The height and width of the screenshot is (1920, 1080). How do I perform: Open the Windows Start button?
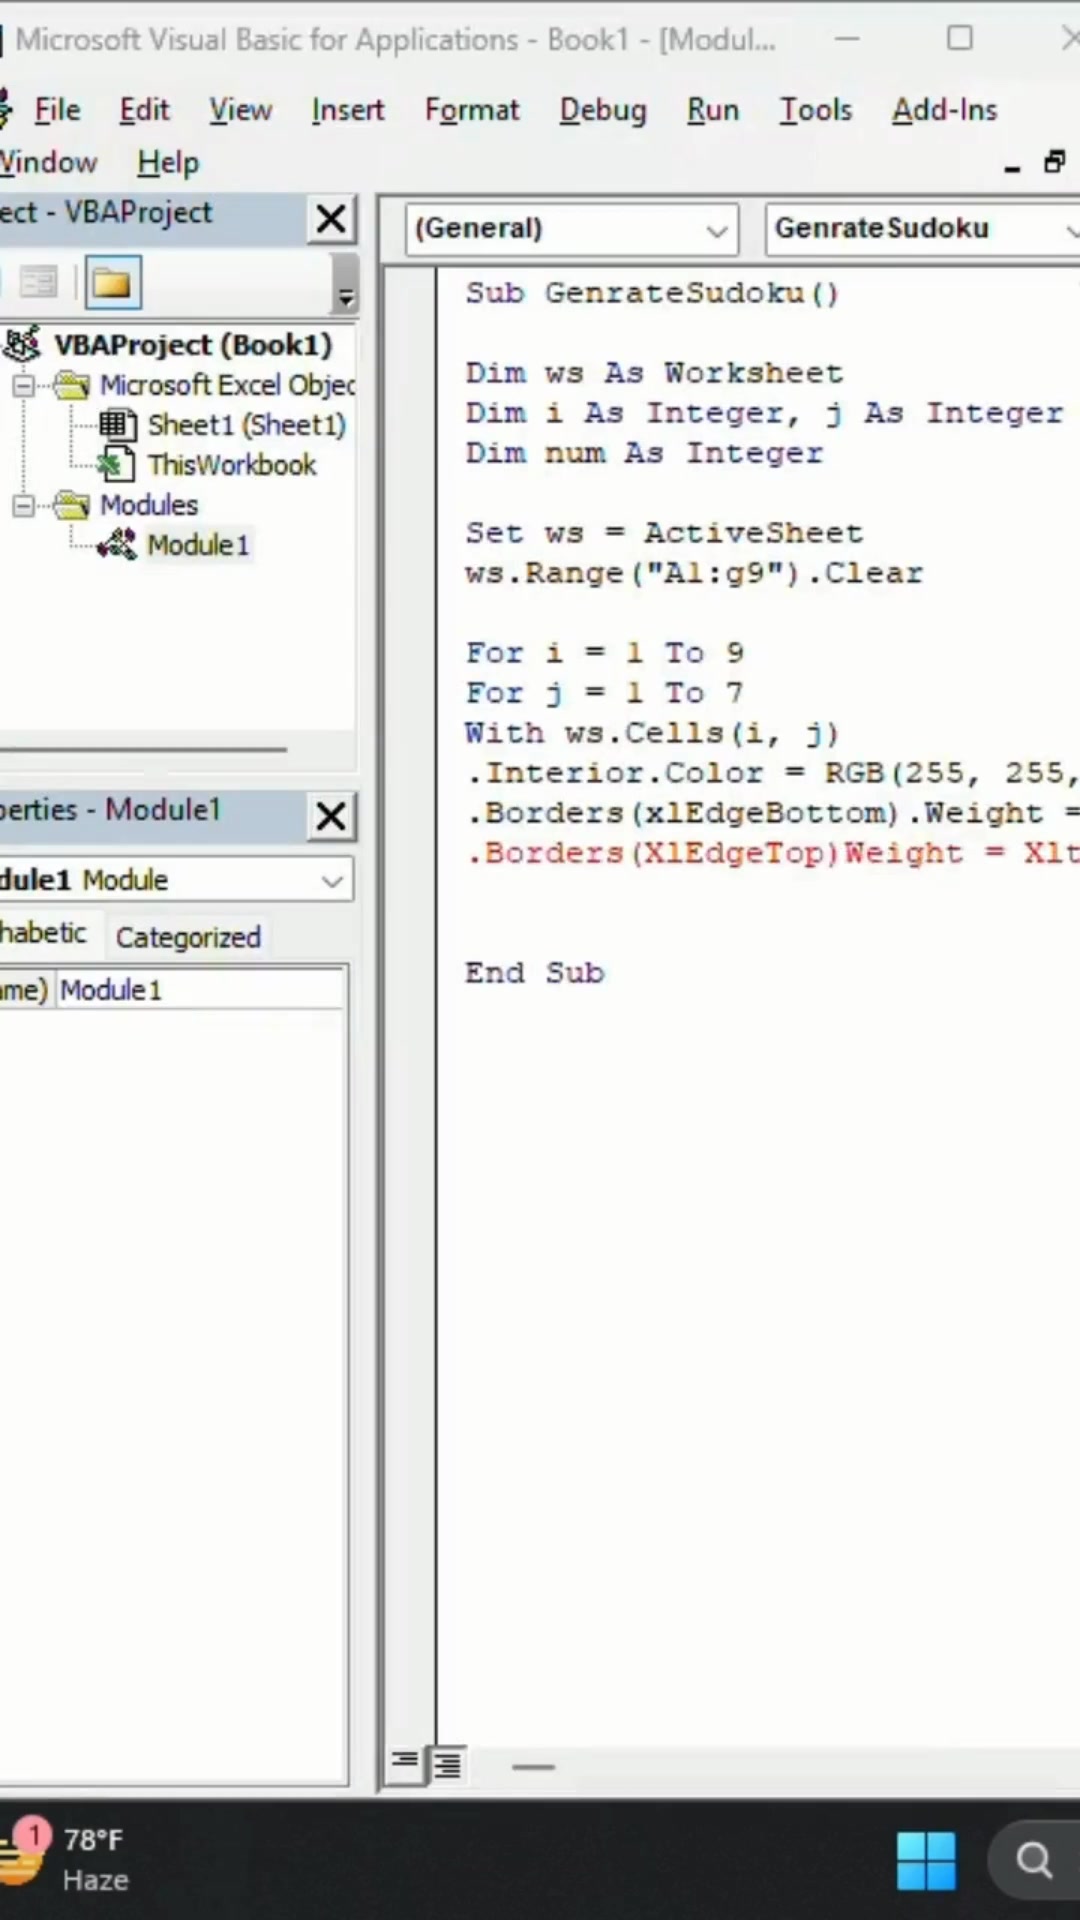(926, 1861)
